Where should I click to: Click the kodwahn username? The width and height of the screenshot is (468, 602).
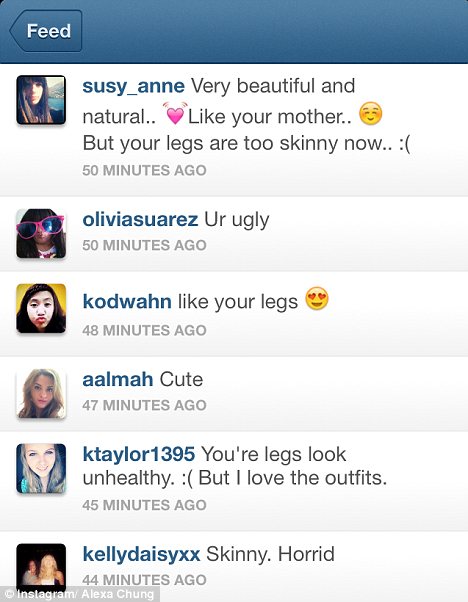pos(127,302)
